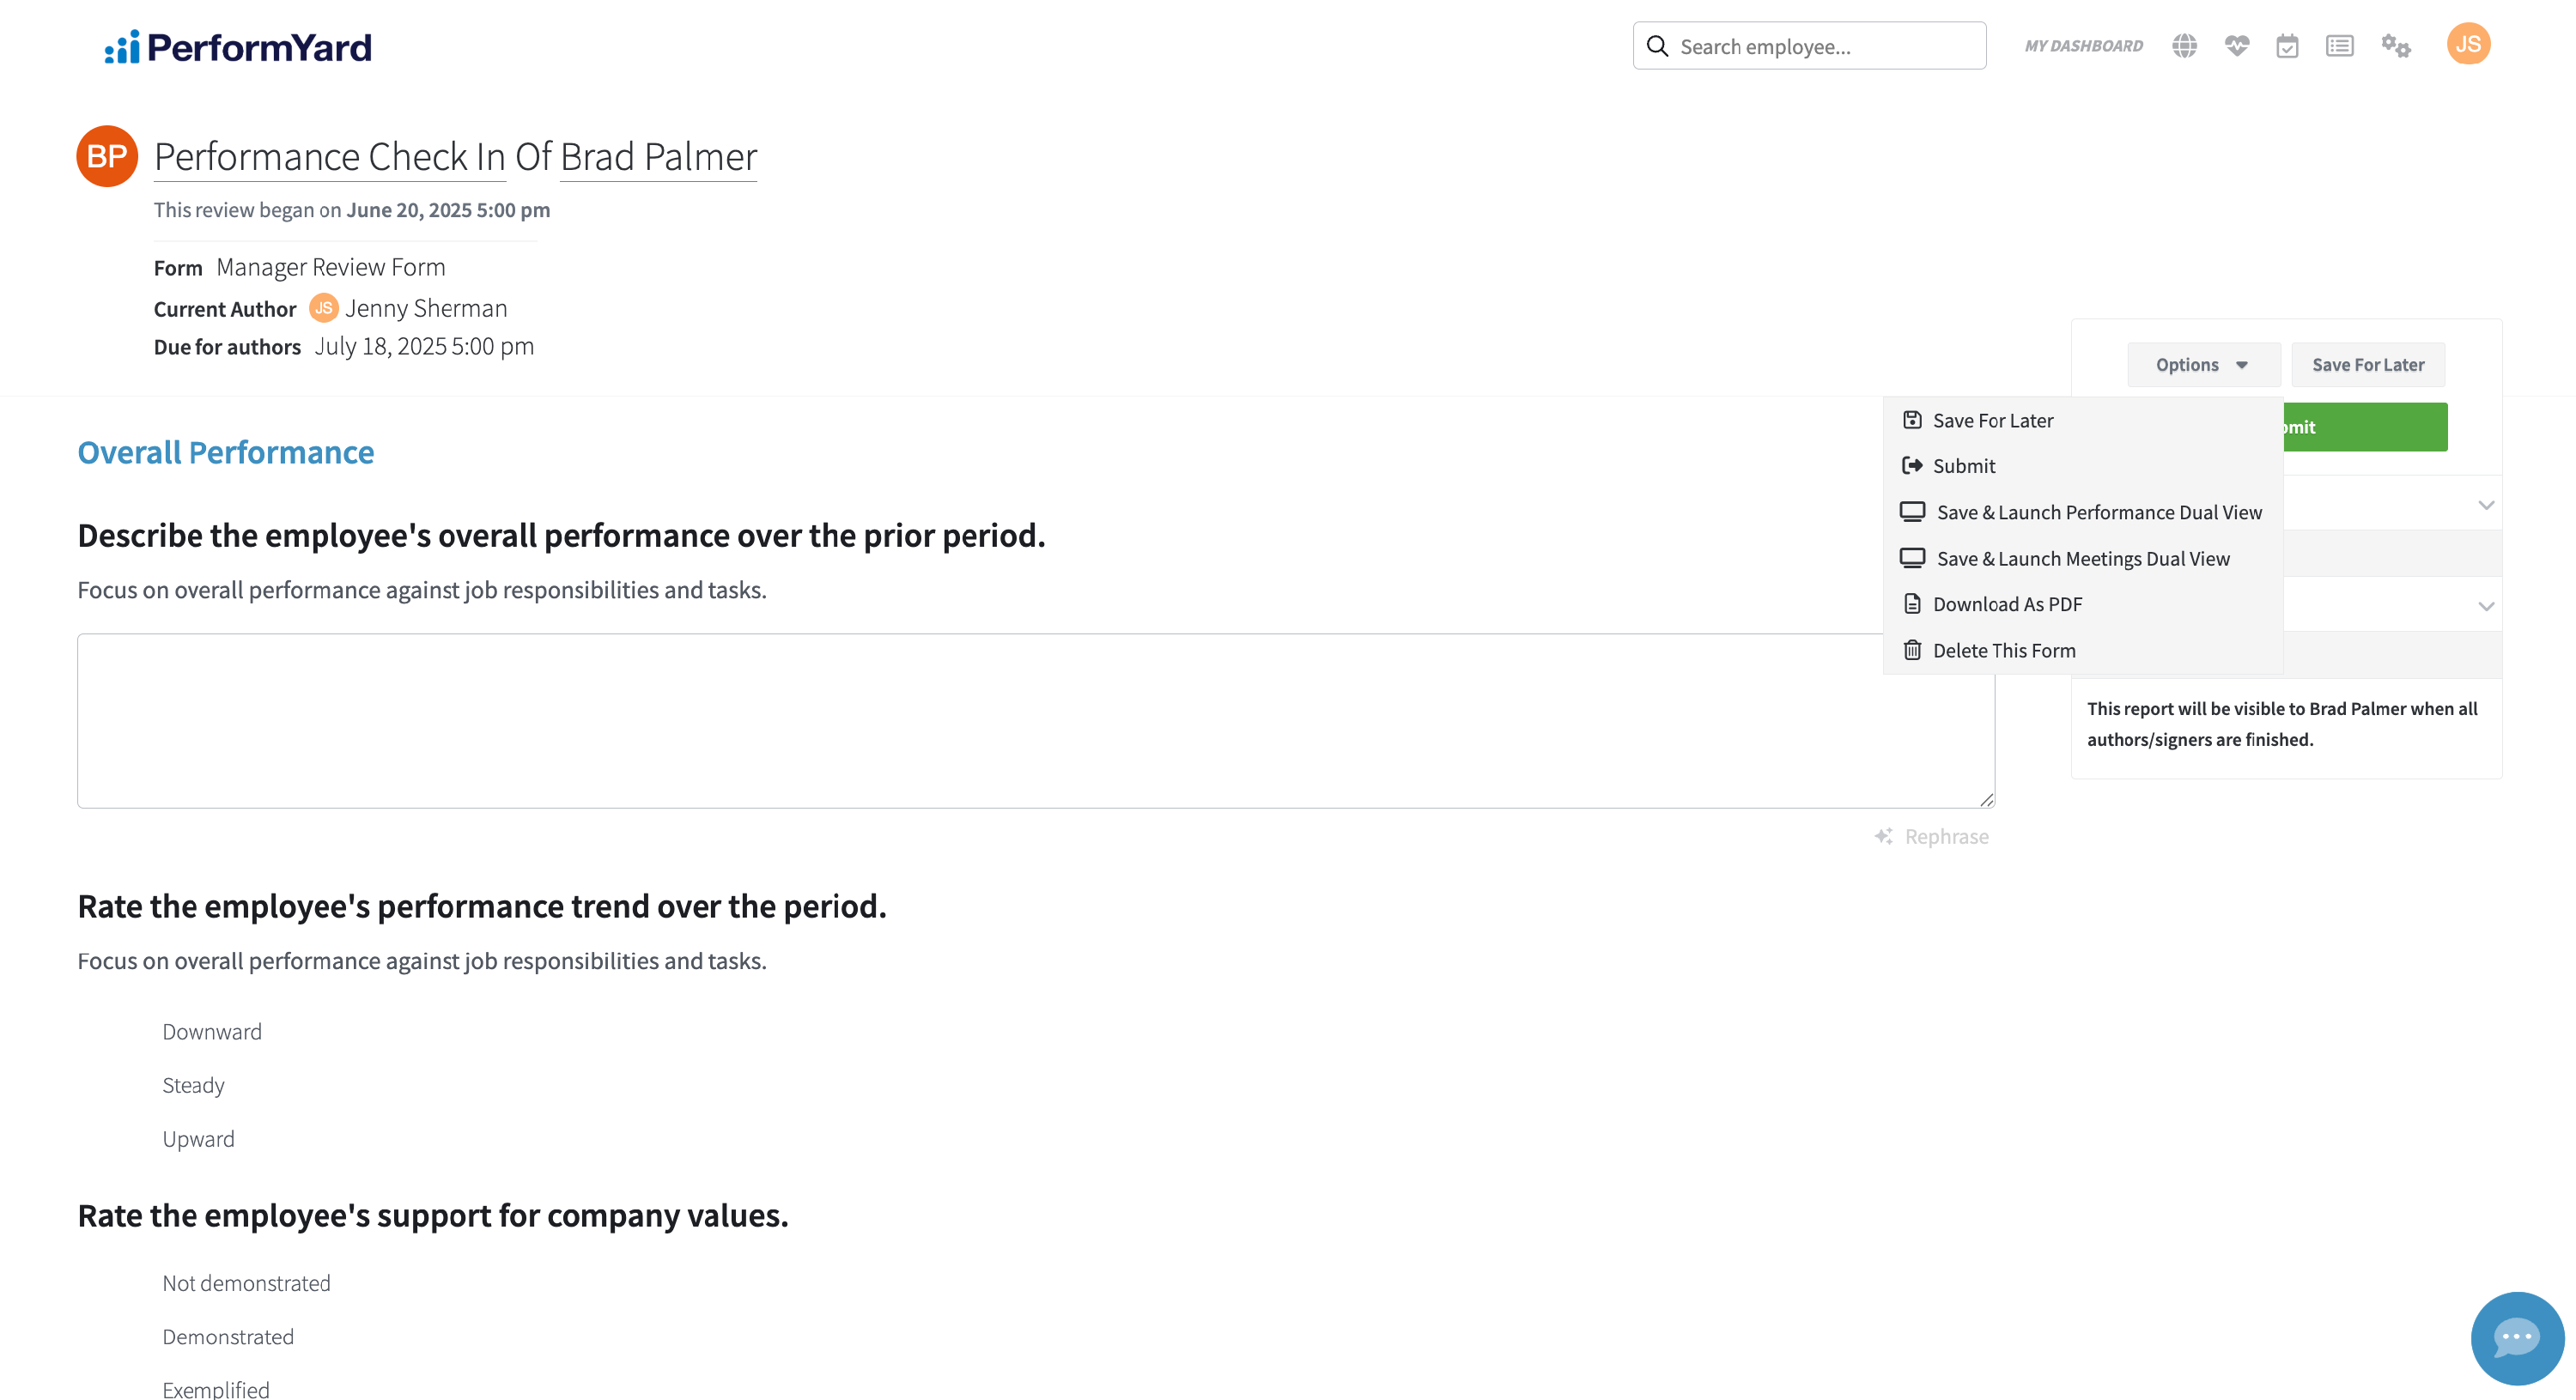The height and width of the screenshot is (1400, 2576).
Task: Expand the second sidebar chevron section
Action: pos(2485,606)
